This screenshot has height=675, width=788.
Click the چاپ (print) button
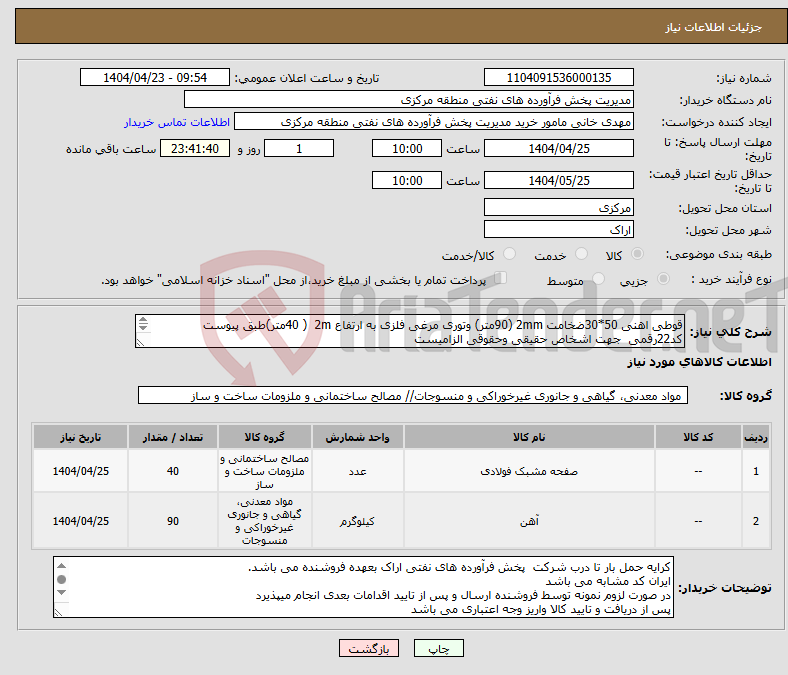coord(438,648)
